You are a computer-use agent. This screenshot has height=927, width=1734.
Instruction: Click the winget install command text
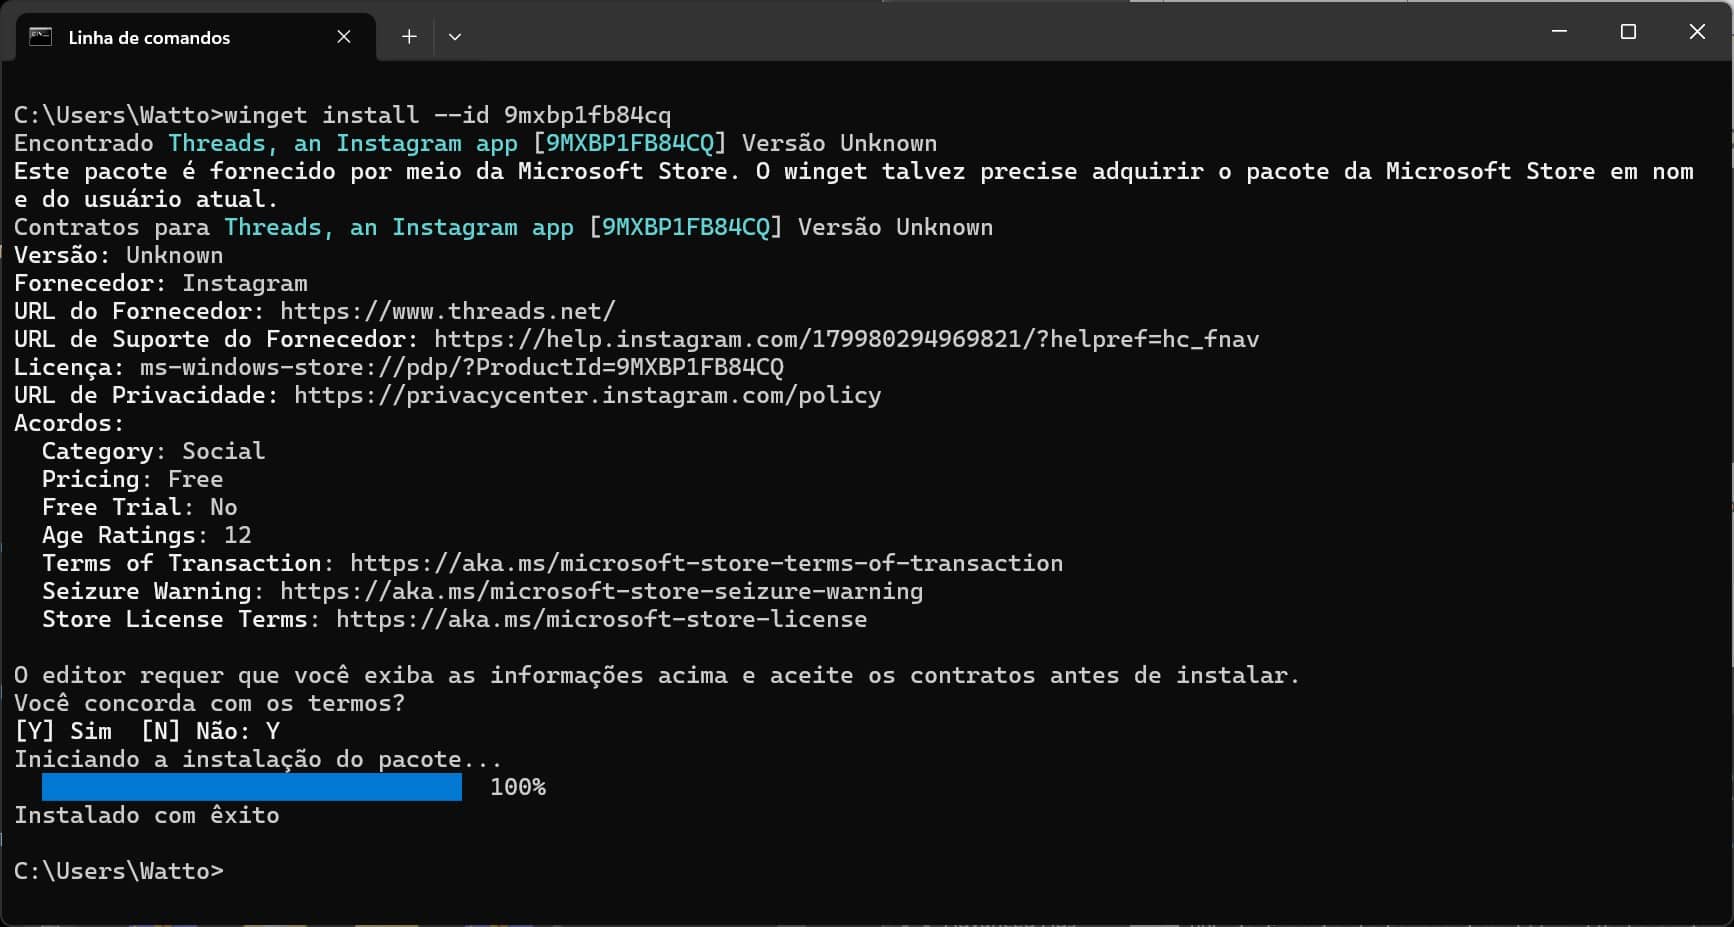tap(448, 115)
